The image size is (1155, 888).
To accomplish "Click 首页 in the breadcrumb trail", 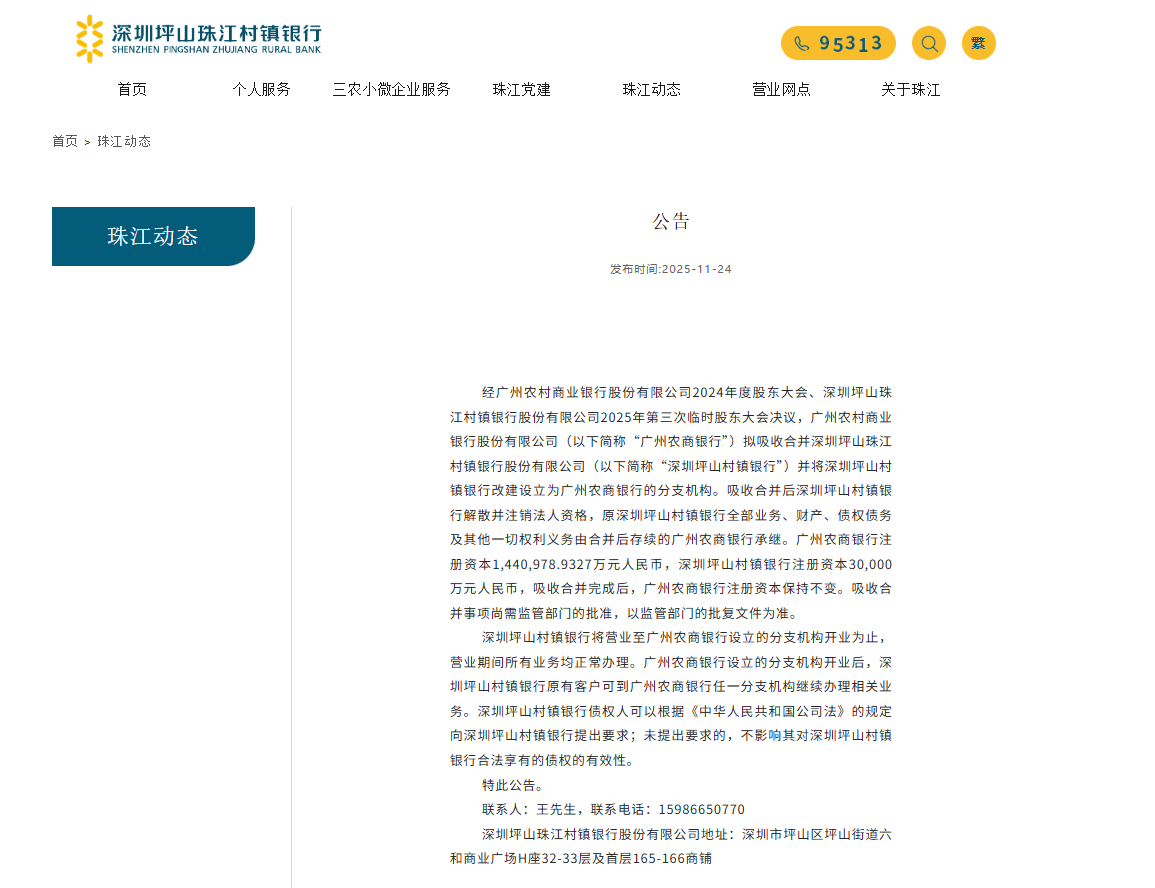I will pyautogui.click(x=65, y=141).
